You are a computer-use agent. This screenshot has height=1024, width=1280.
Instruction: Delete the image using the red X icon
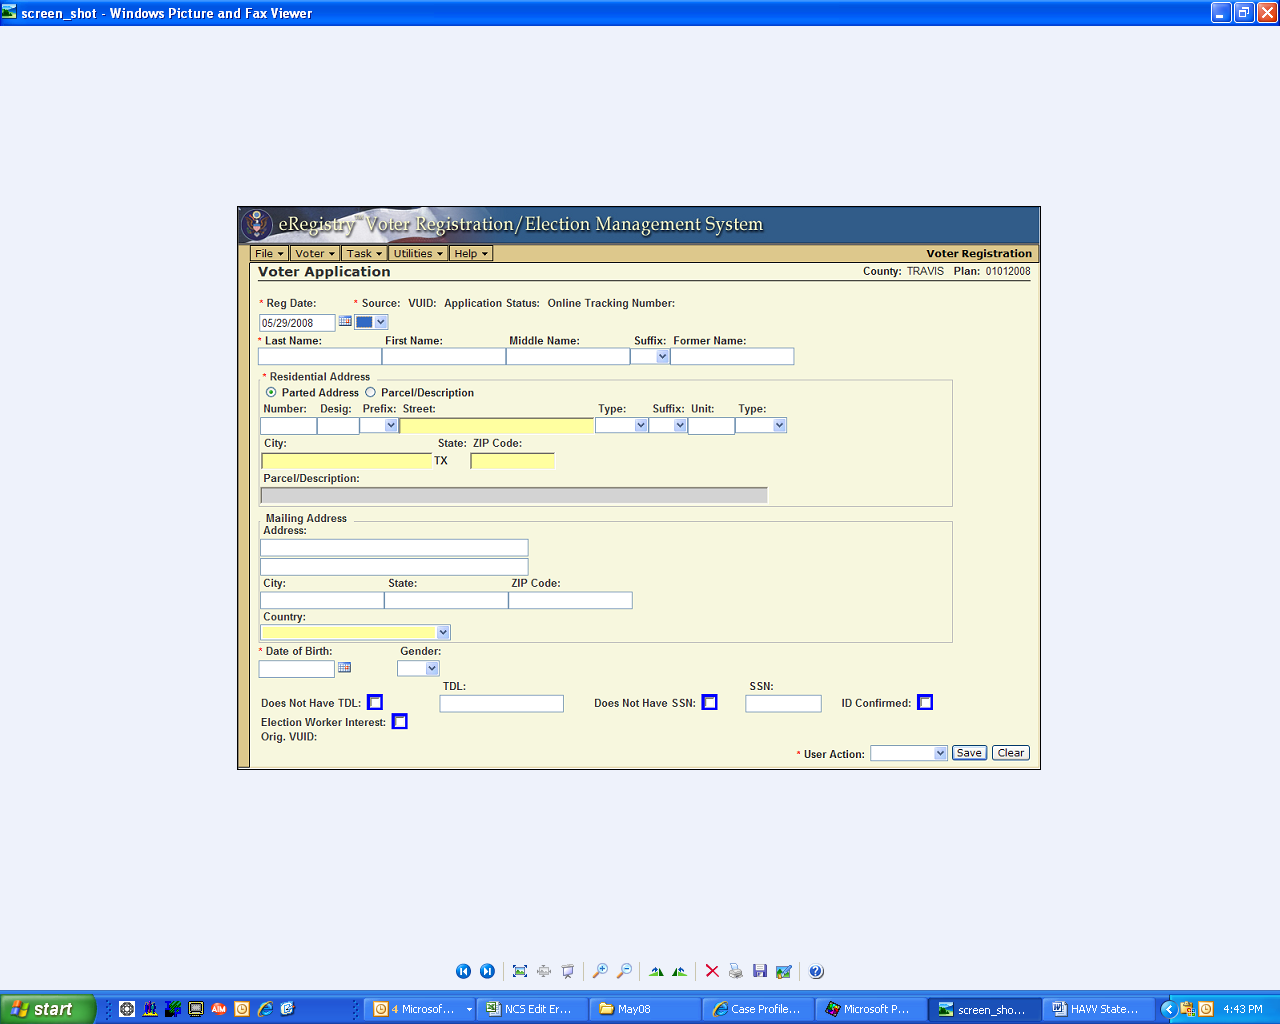[x=712, y=971]
